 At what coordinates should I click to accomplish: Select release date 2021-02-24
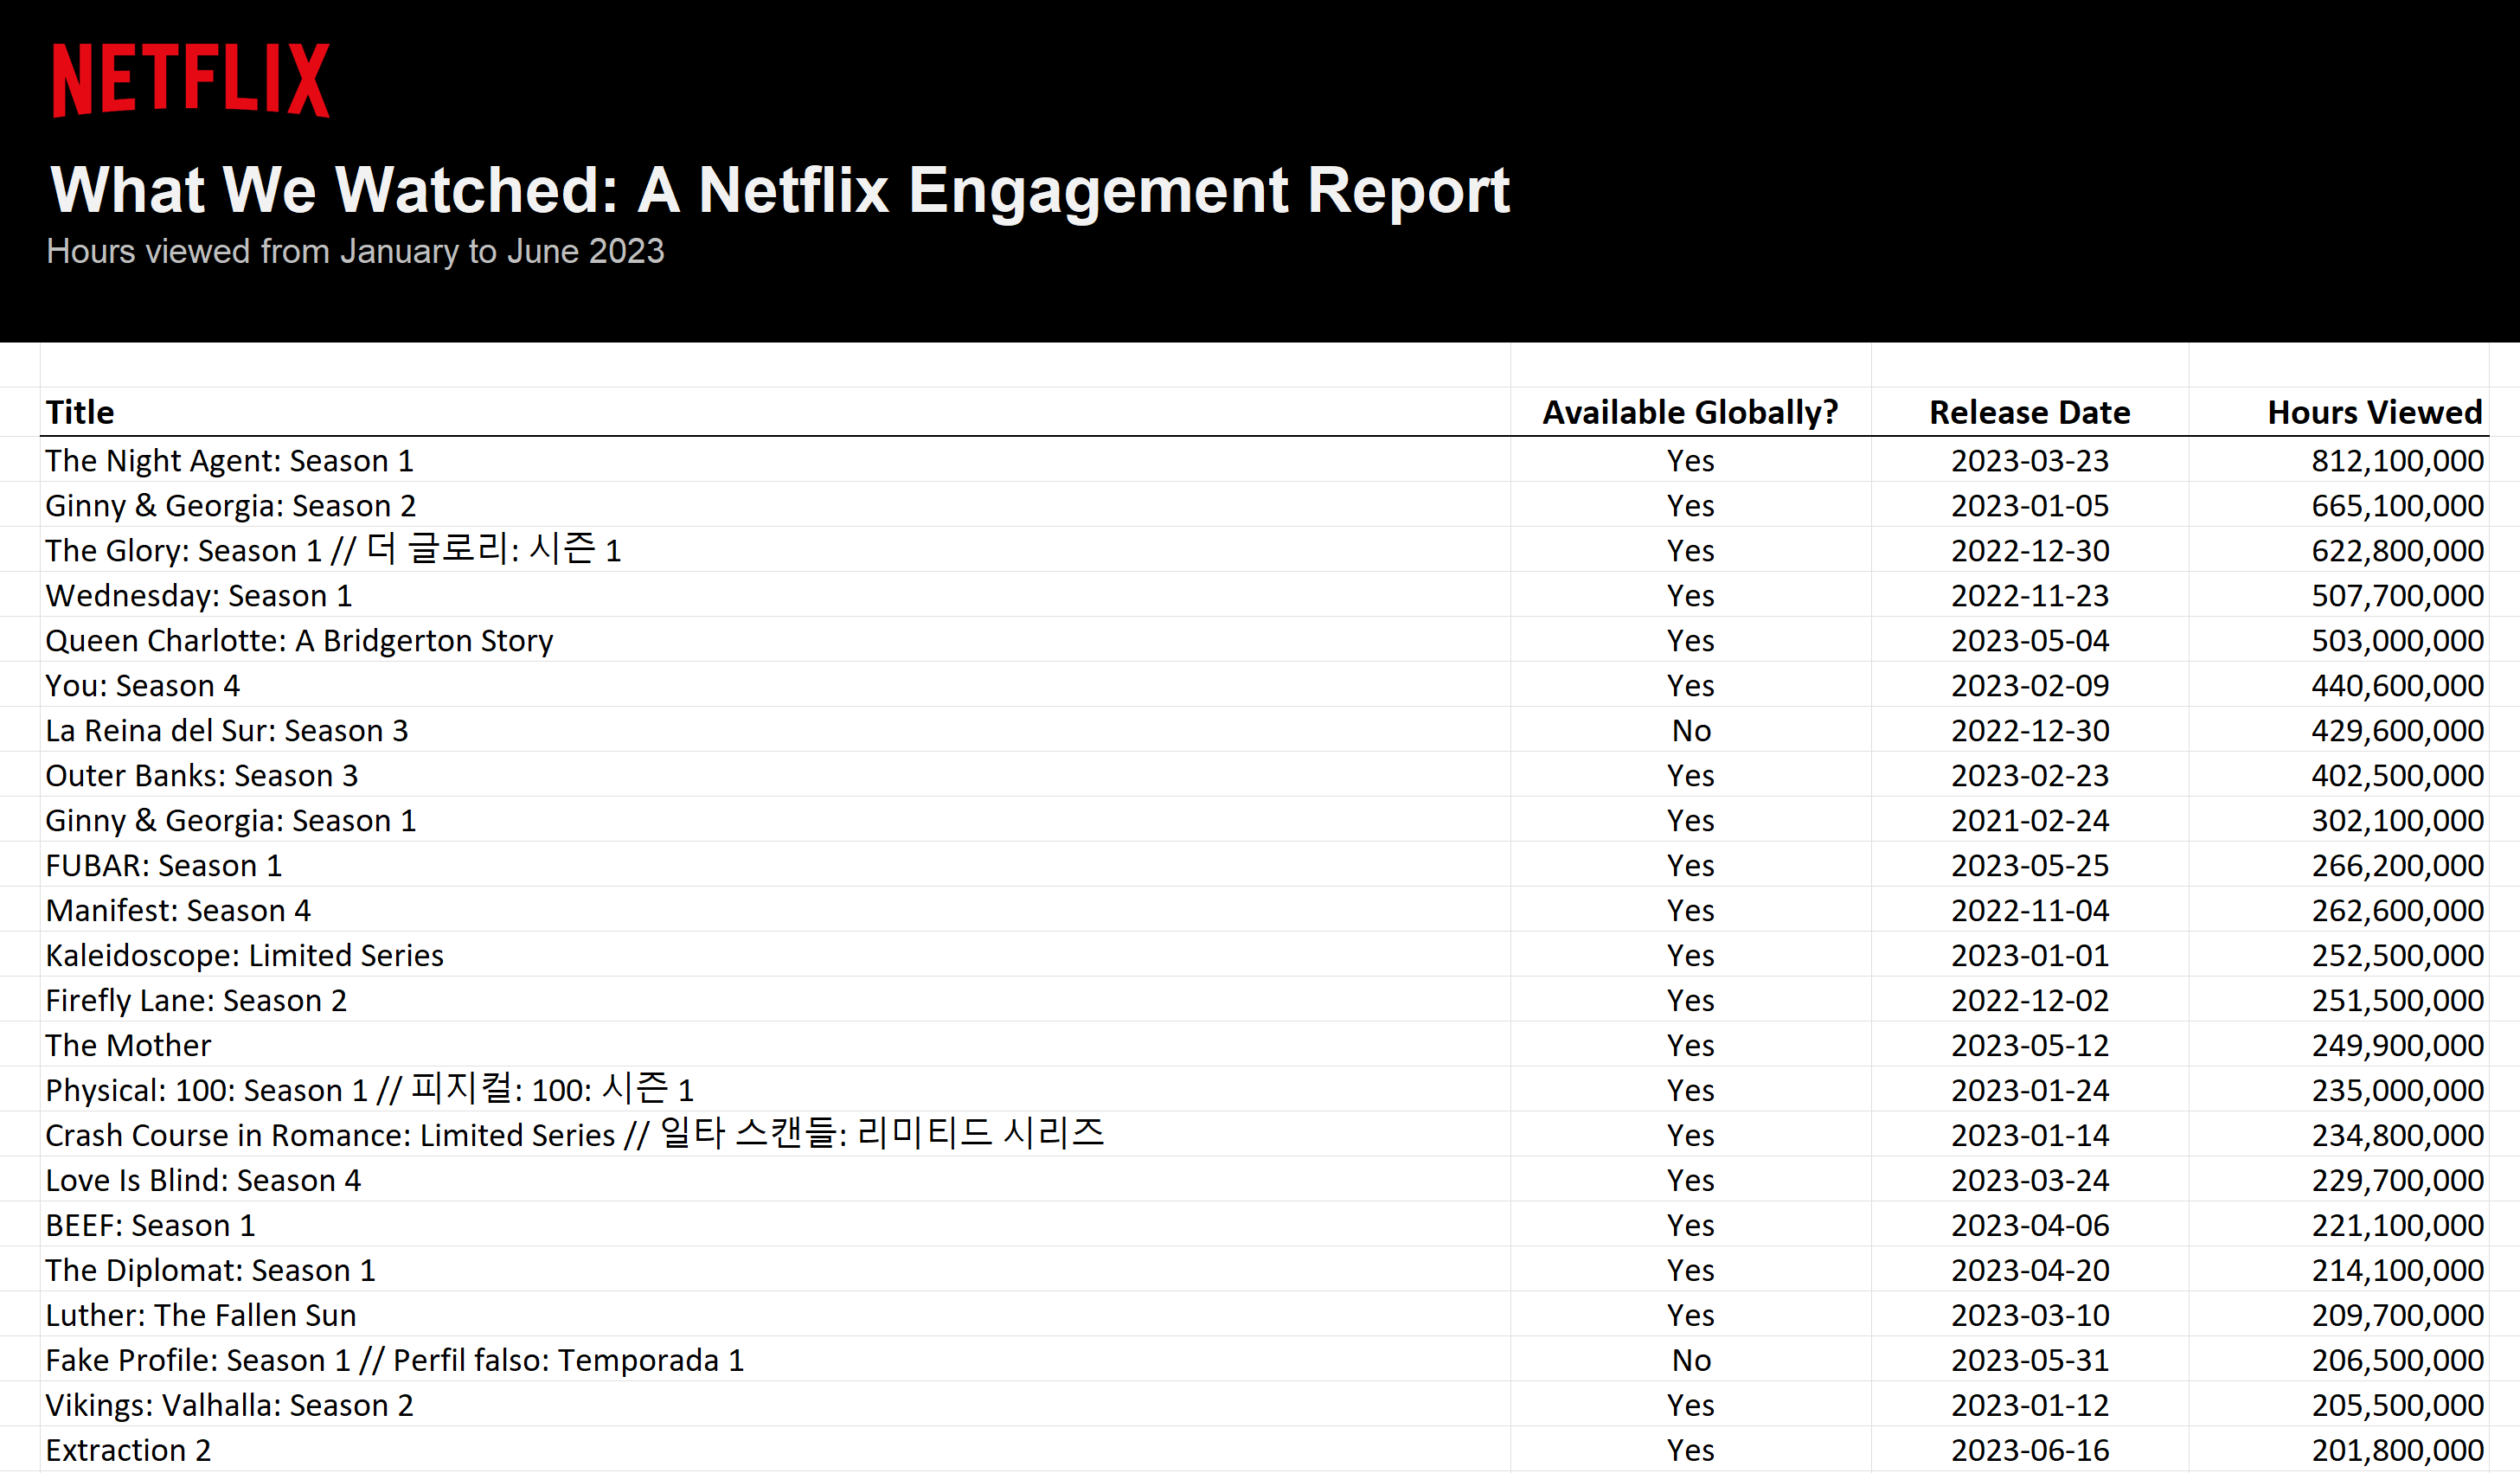(2030, 821)
